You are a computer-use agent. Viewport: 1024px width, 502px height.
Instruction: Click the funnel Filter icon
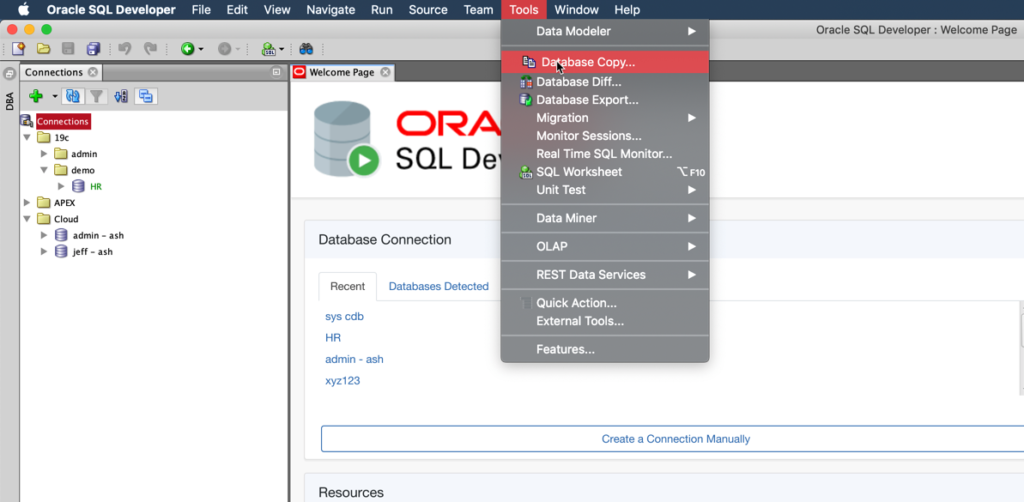point(97,97)
